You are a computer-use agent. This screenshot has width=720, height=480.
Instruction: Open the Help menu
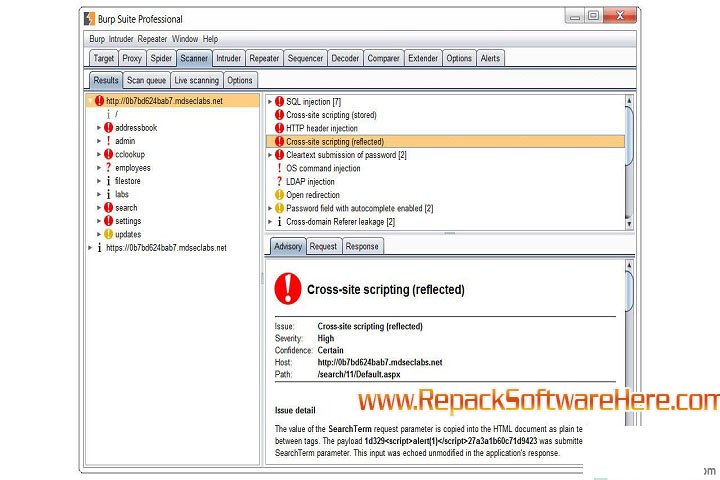point(210,39)
